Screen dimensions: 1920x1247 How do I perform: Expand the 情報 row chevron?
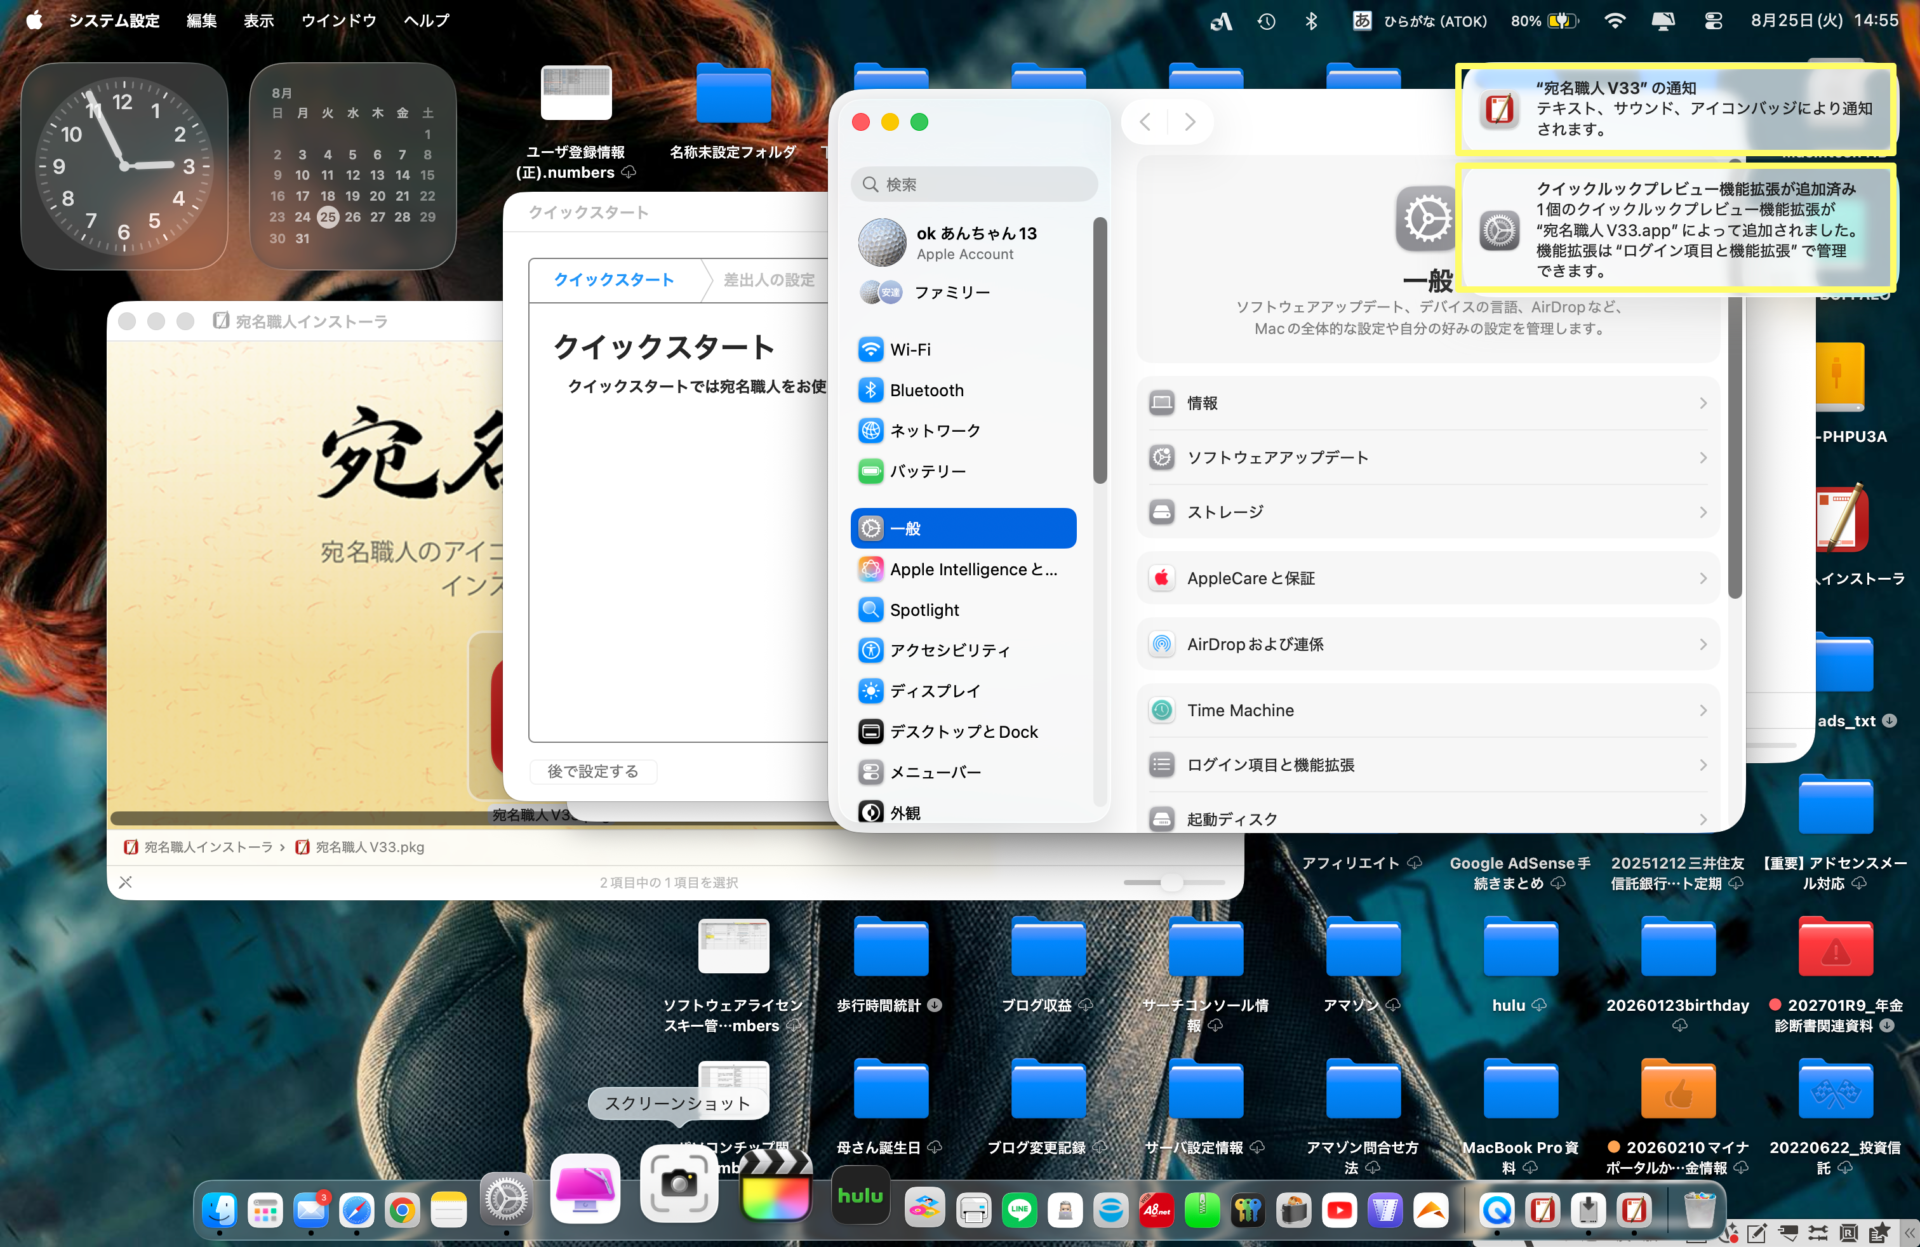pyautogui.click(x=1703, y=403)
